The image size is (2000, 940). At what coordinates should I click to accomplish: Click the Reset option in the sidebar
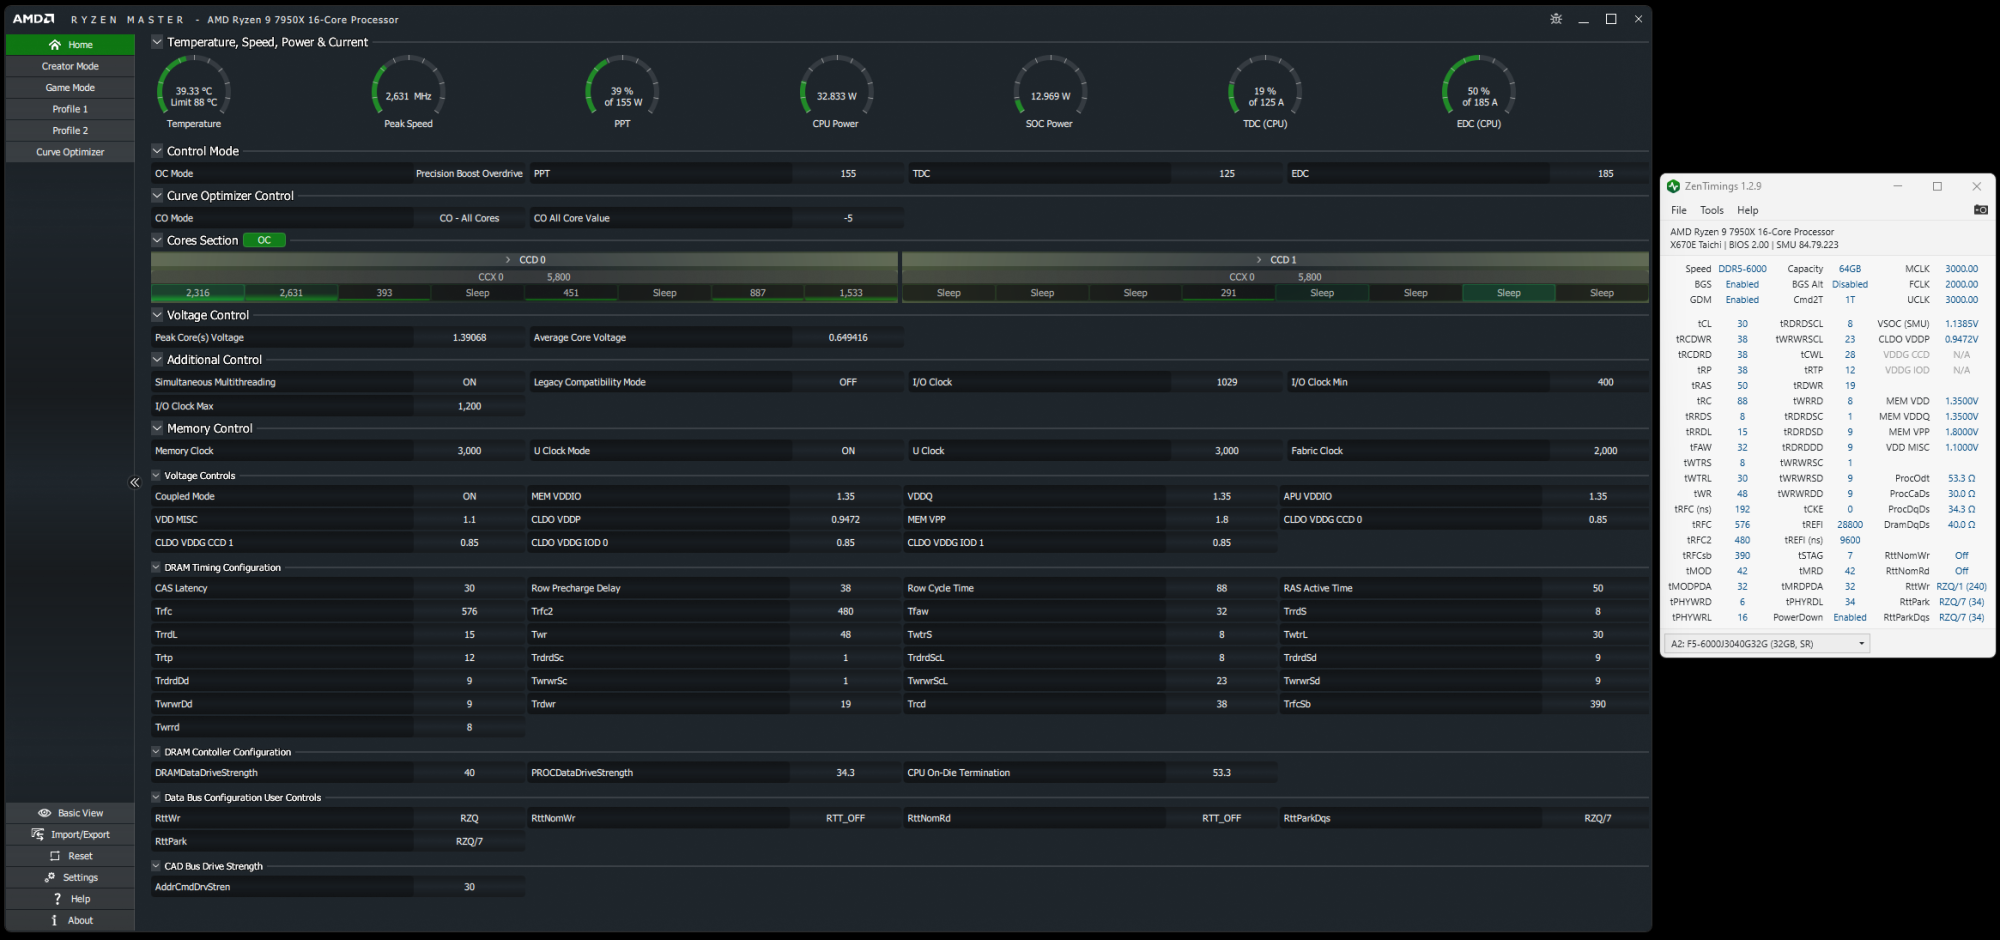pyautogui.click(x=69, y=855)
